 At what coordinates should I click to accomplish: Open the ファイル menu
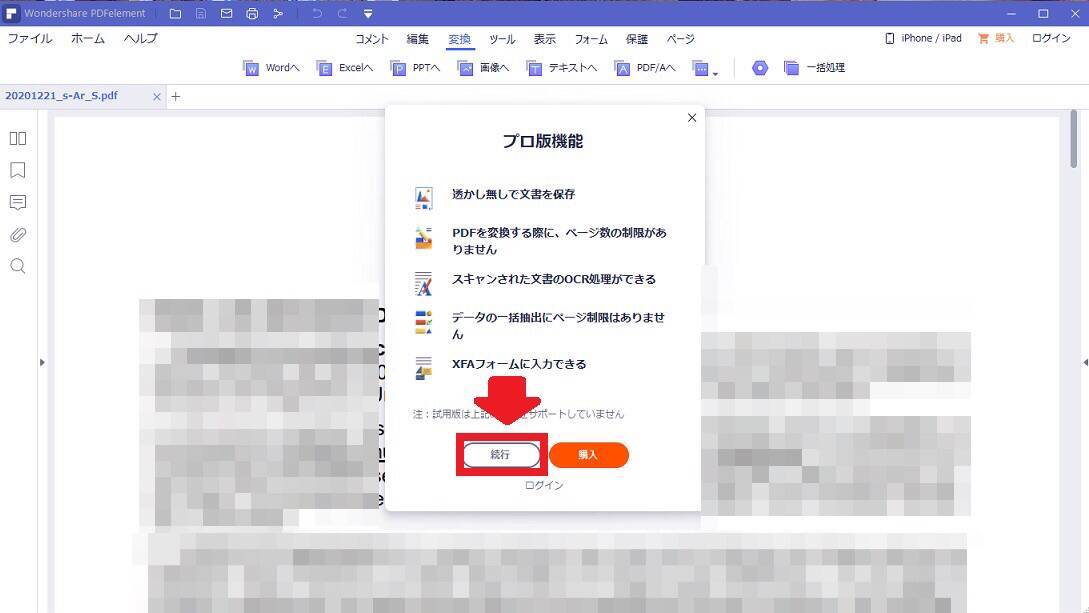(x=30, y=39)
